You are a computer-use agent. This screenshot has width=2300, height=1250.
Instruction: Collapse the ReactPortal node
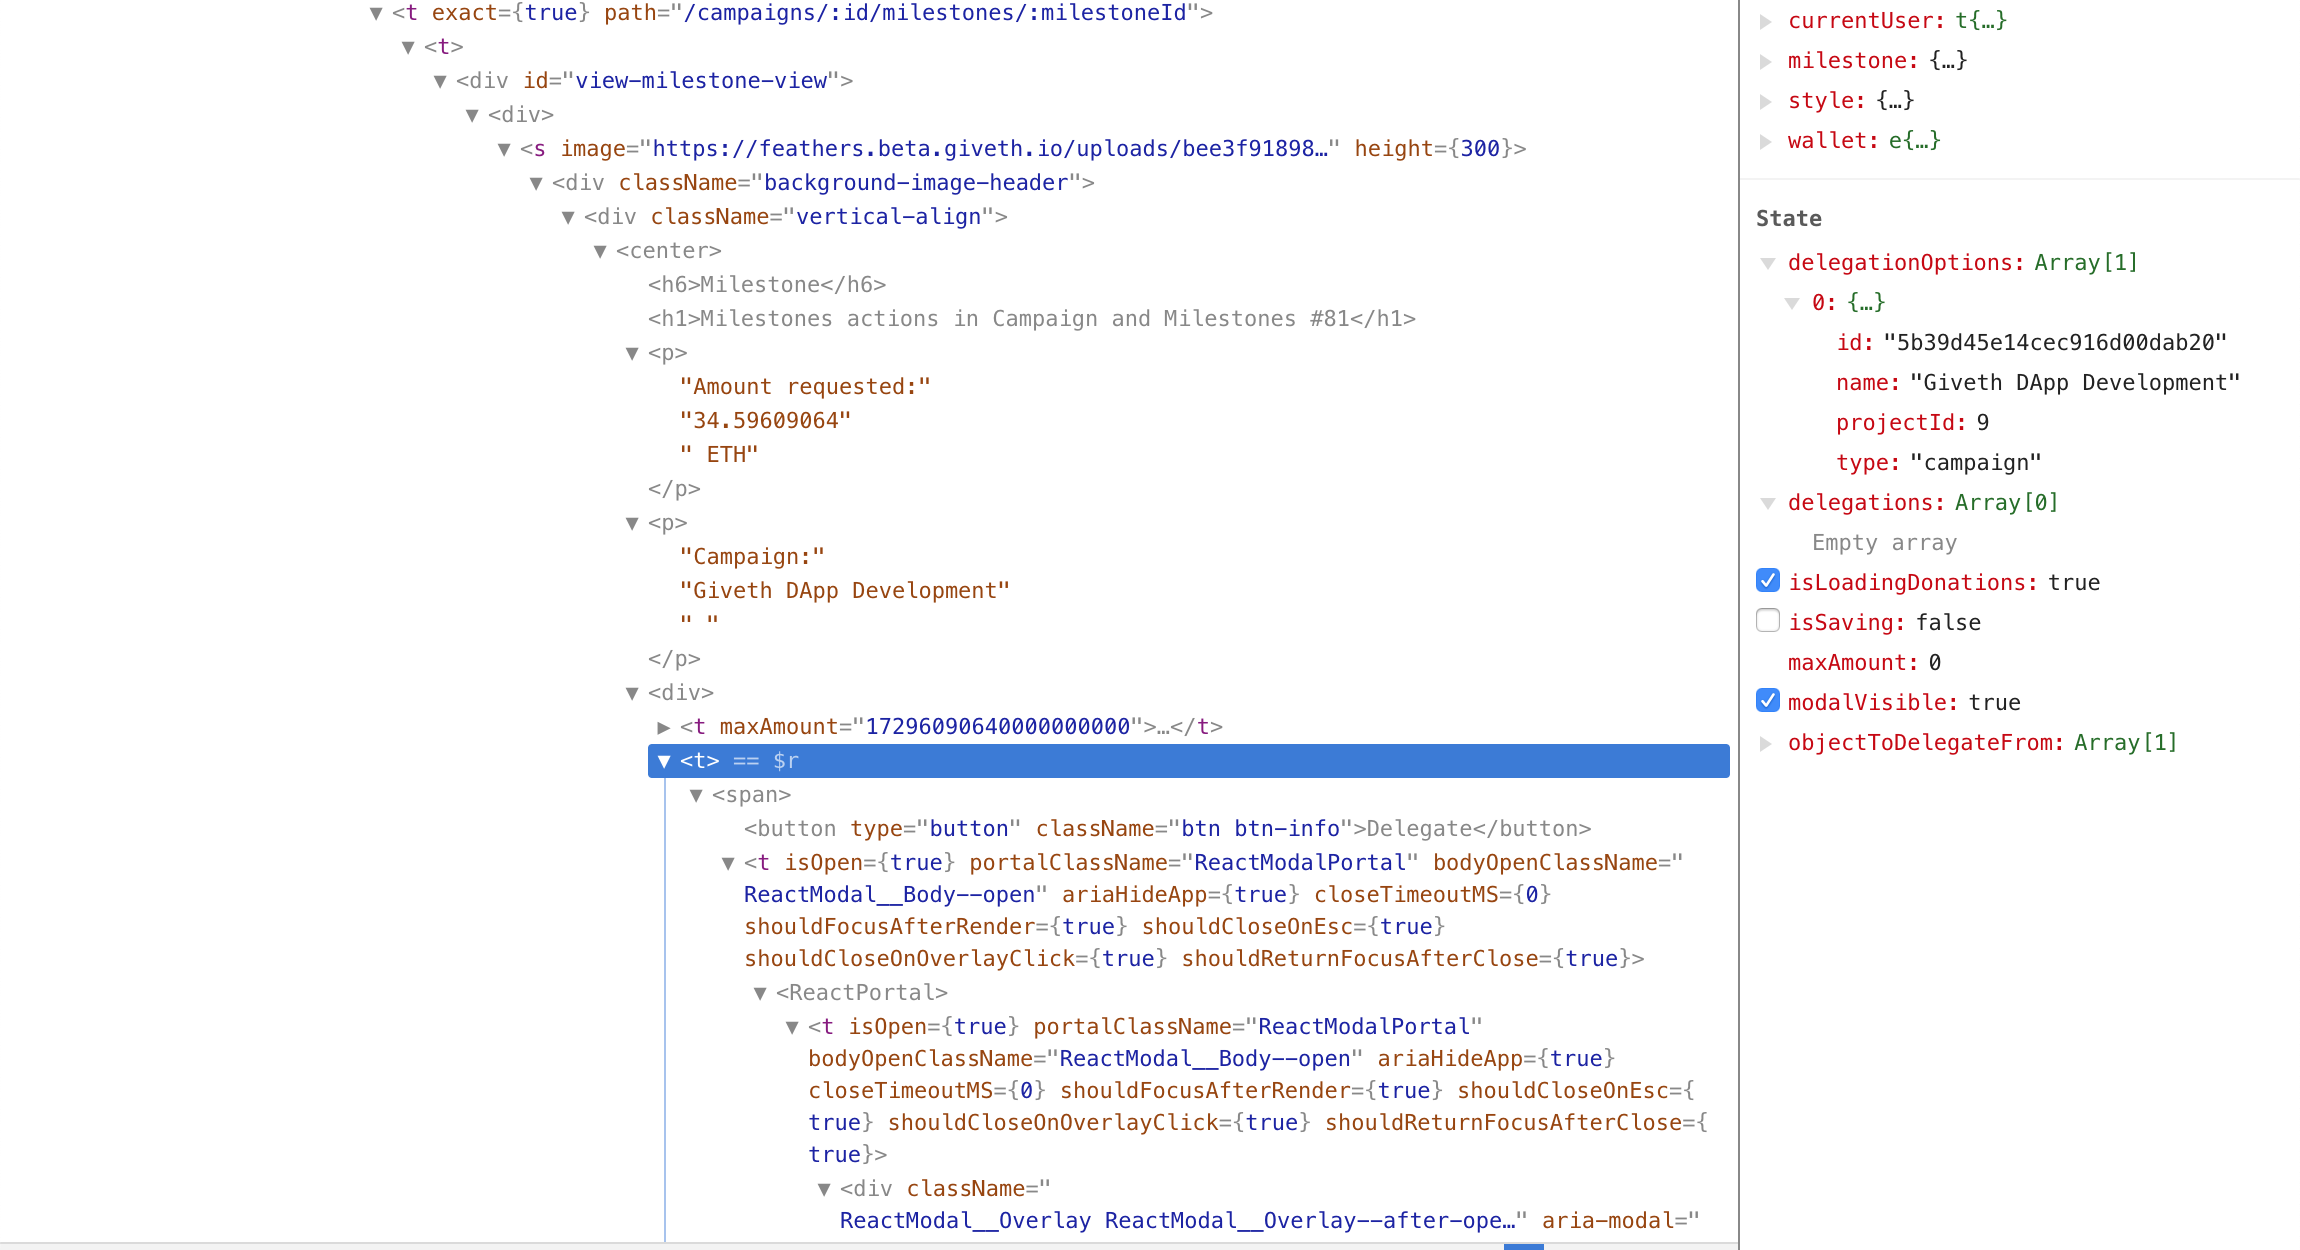760,993
